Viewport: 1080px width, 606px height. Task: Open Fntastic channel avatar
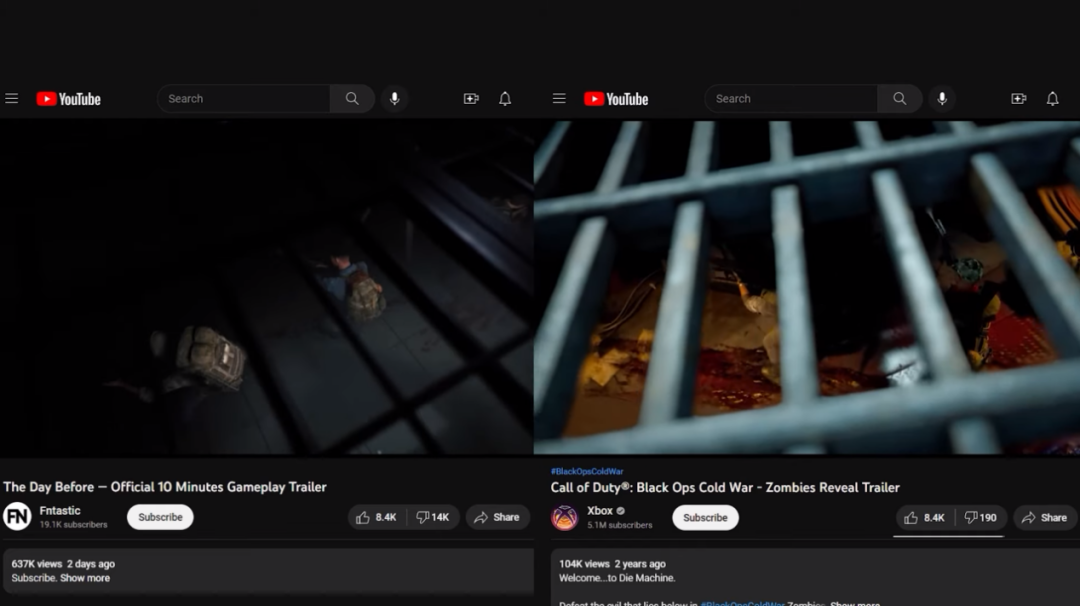coord(17,516)
